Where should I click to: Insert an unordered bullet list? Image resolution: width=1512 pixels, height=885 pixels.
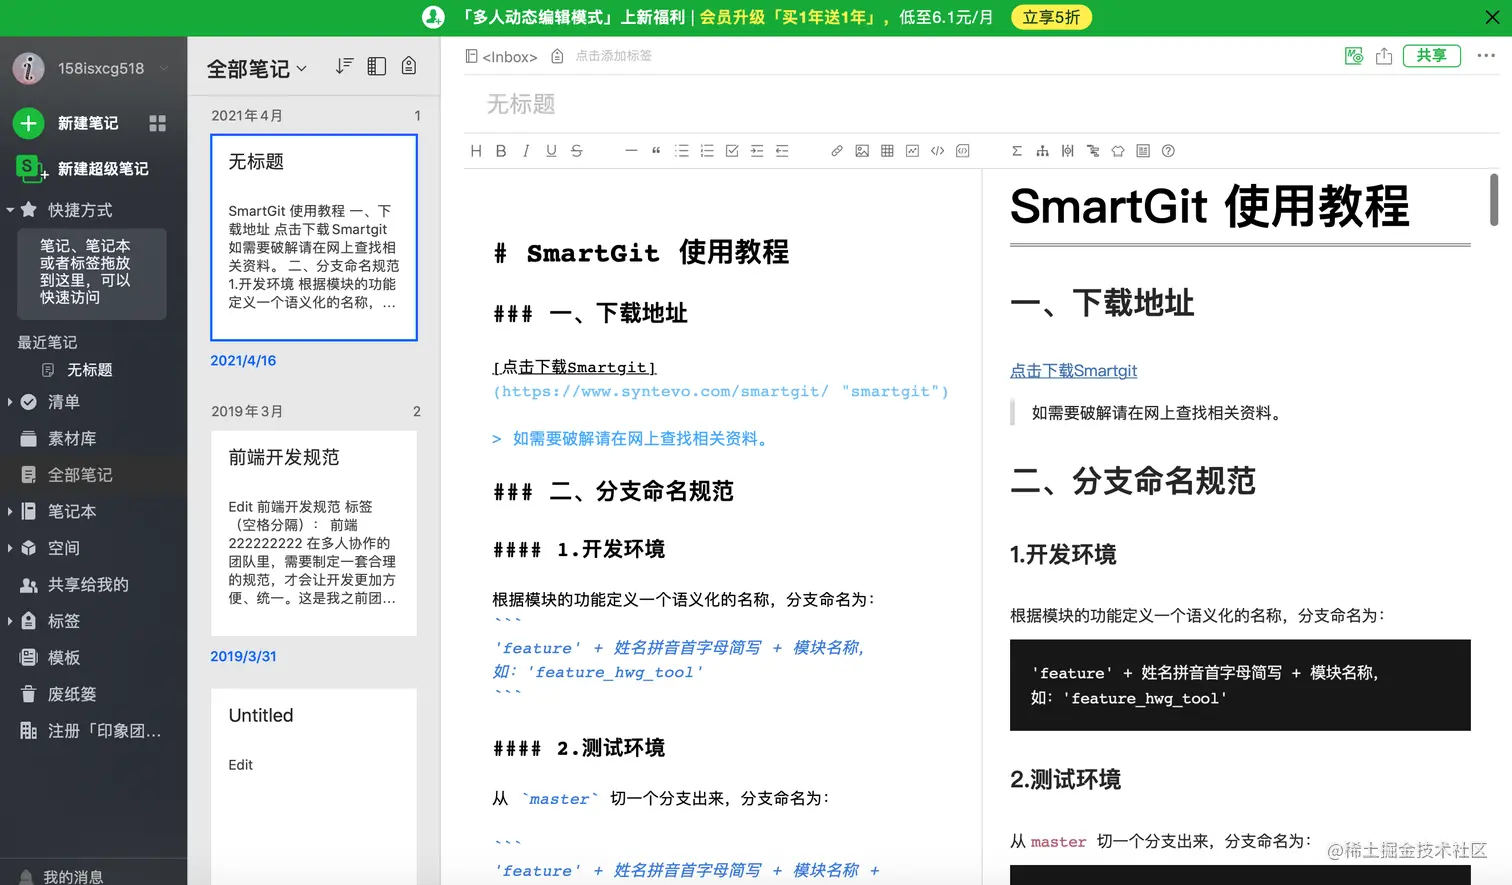click(x=682, y=151)
